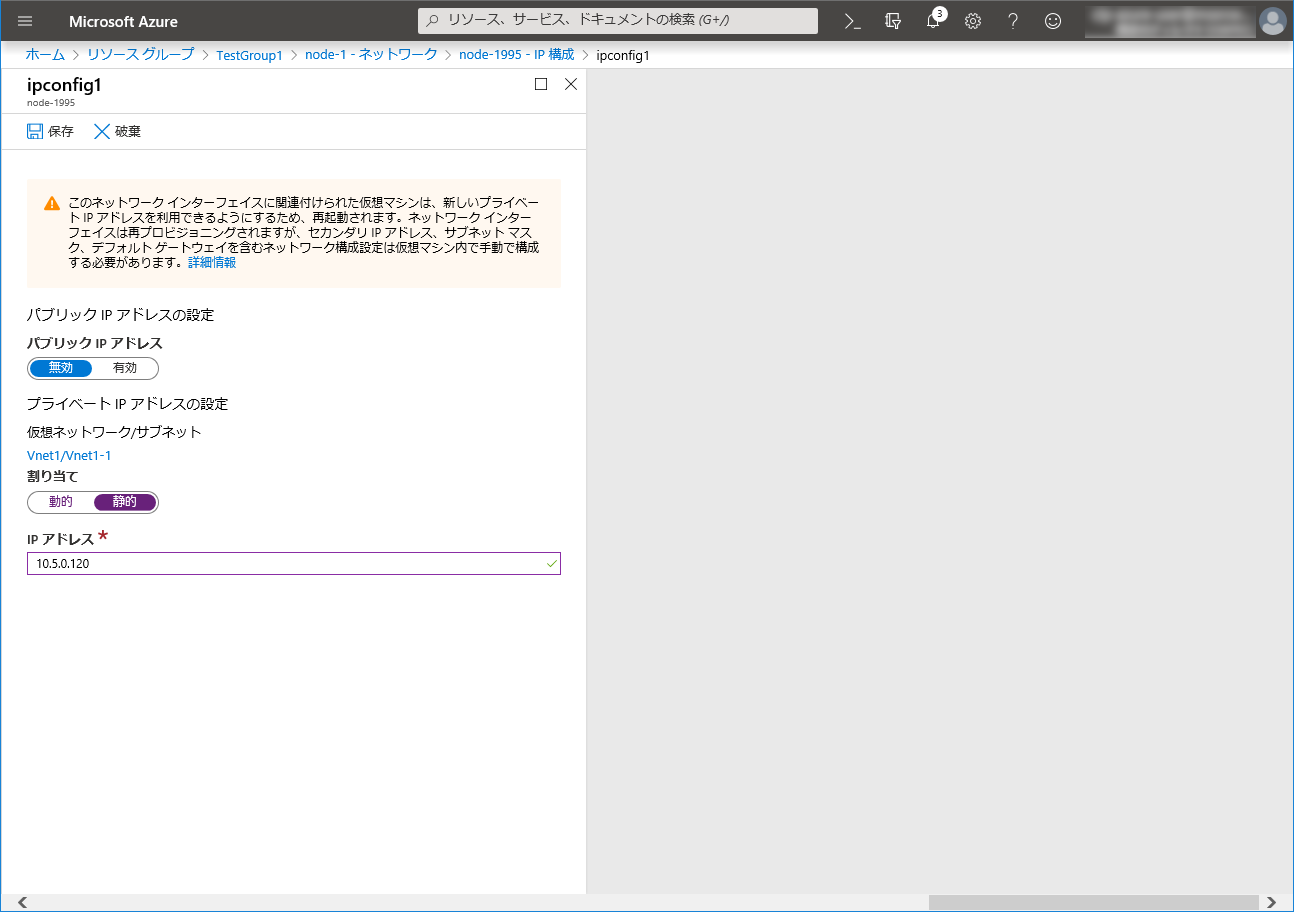This screenshot has width=1294, height=912.
Task: Send feedback via smiley icon
Action: click(x=1052, y=21)
